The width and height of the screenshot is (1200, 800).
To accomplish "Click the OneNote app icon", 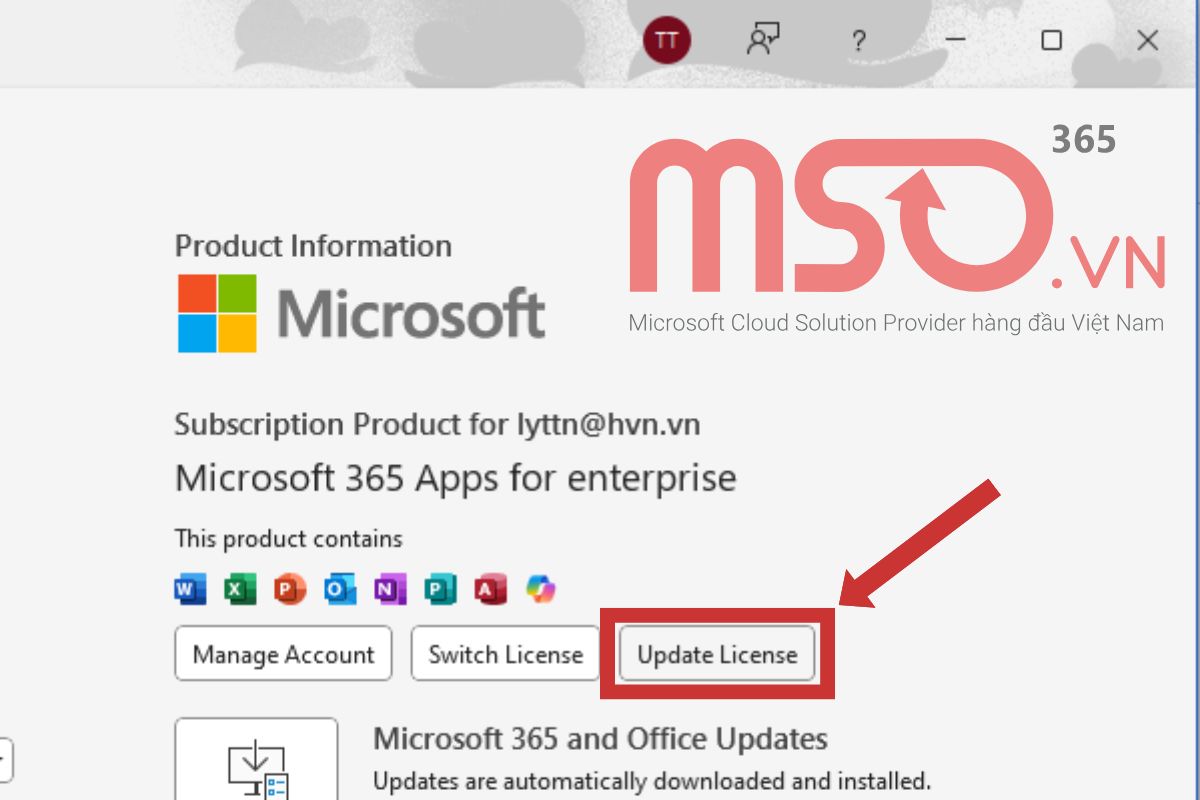I will tap(389, 590).
